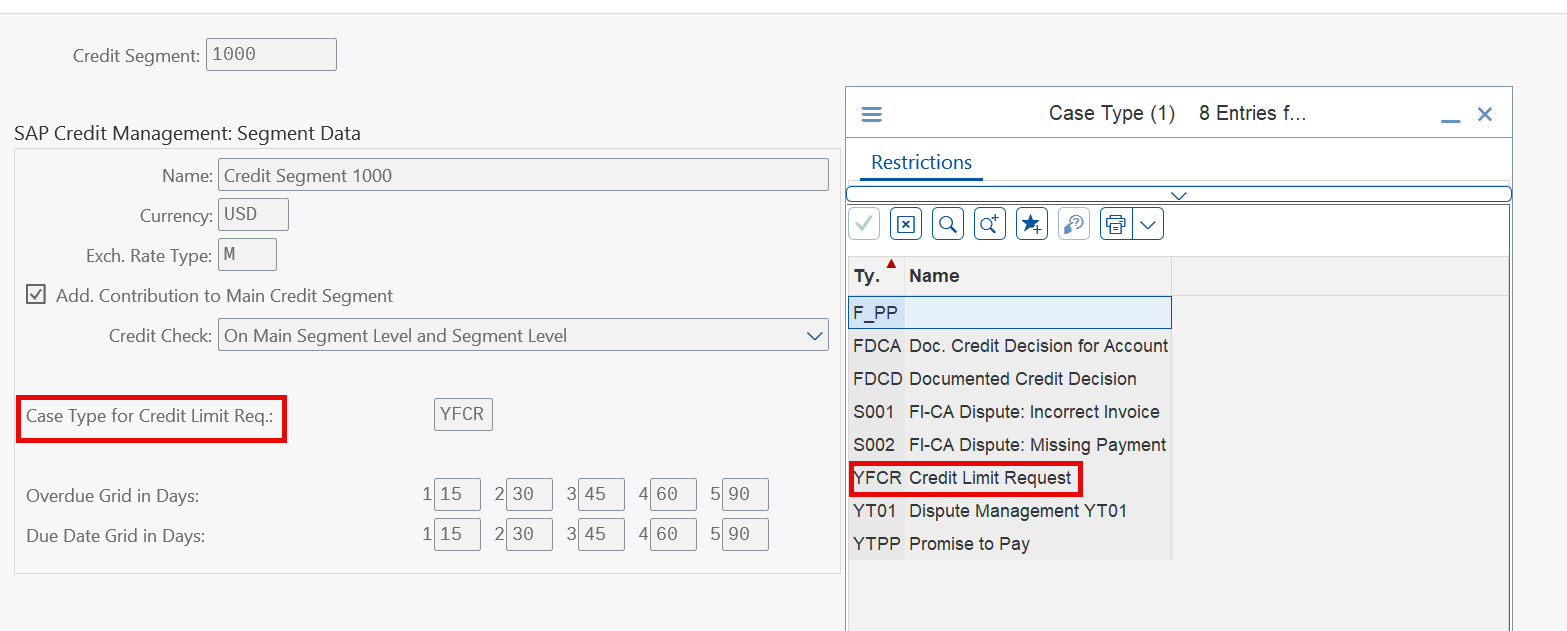Click the Print icon in dialog toolbar
This screenshot has height=631, width=1567.
(x=1116, y=224)
